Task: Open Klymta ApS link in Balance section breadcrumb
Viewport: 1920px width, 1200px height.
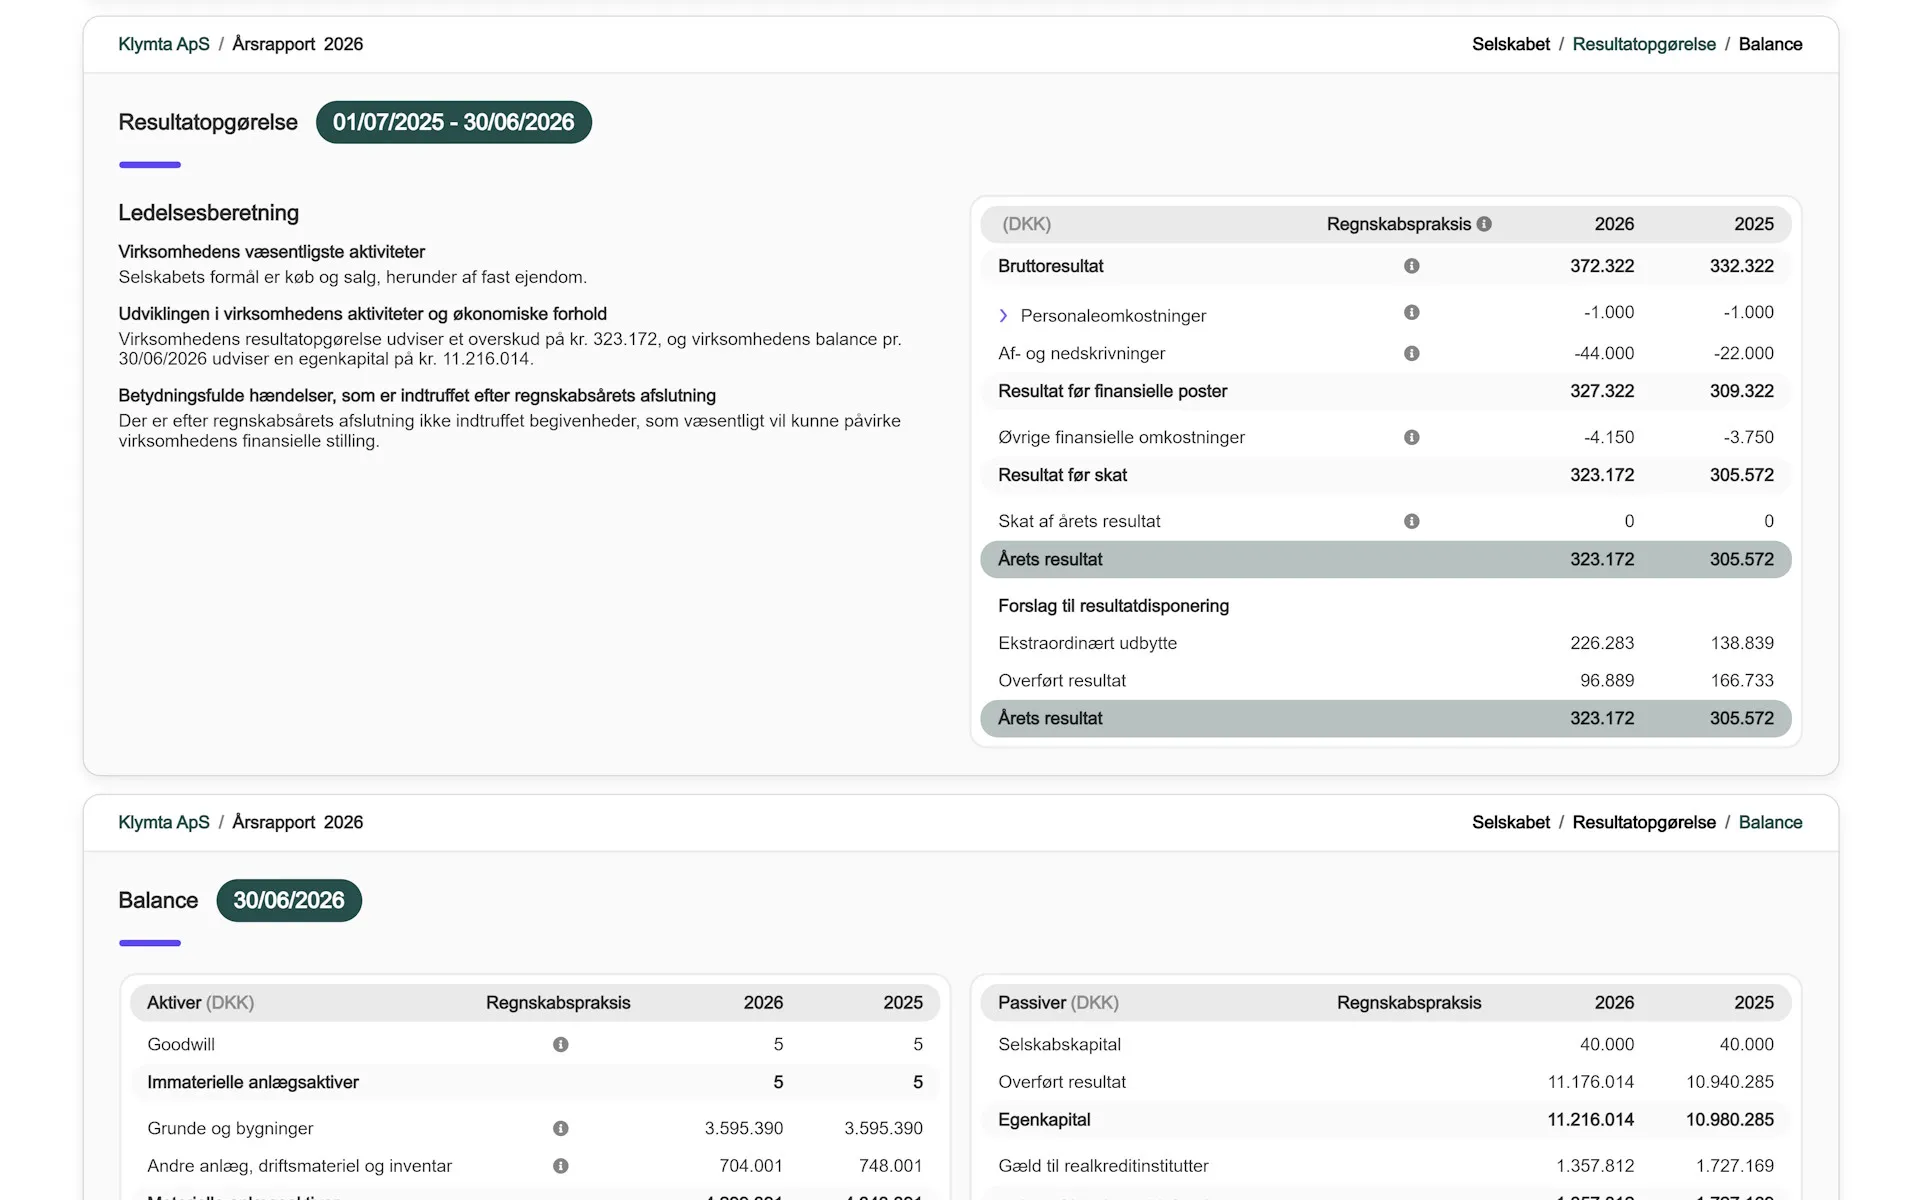Action: [x=164, y=822]
